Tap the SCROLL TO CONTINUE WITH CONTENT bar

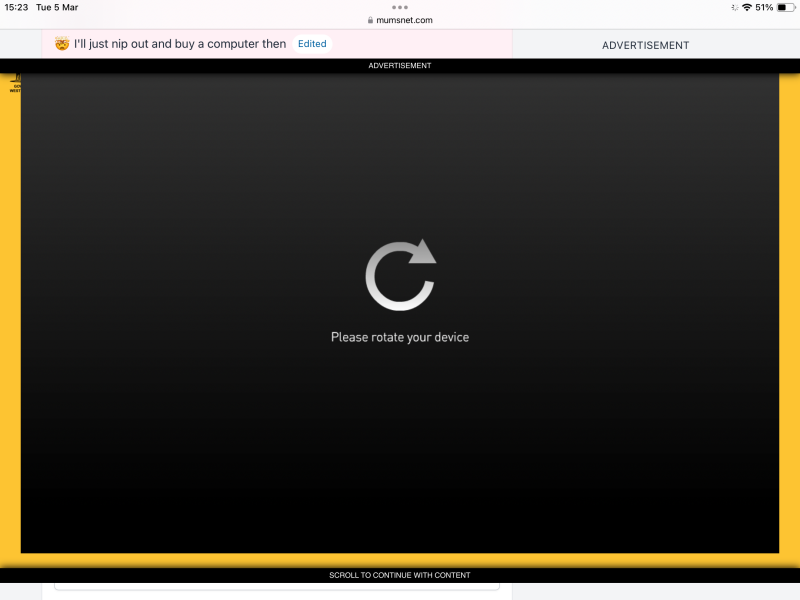400,575
